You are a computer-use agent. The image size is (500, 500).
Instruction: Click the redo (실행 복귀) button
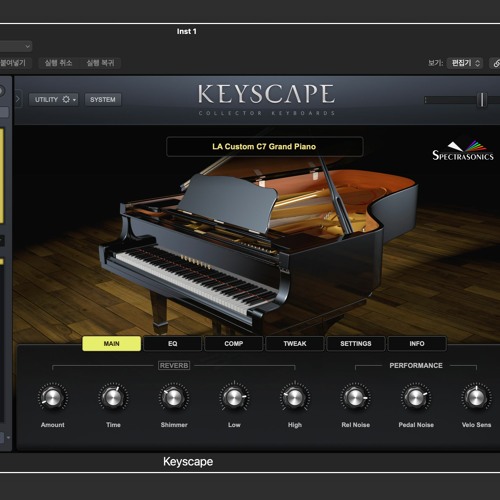coord(100,63)
